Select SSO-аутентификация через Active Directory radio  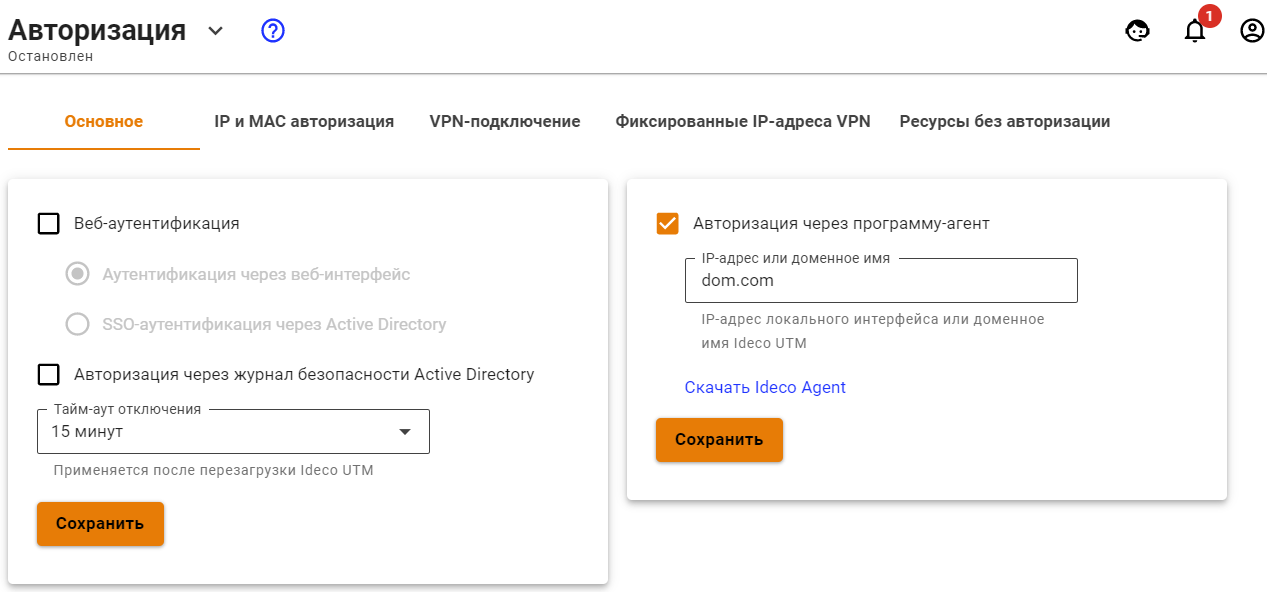coord(78,324)
